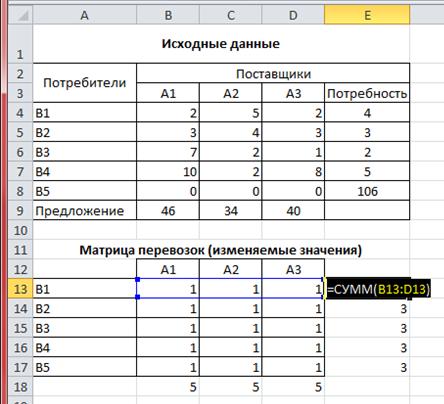Click the Поставщики merged header cell
This screenshot has width=444, height=404.
tap(273, 73)
